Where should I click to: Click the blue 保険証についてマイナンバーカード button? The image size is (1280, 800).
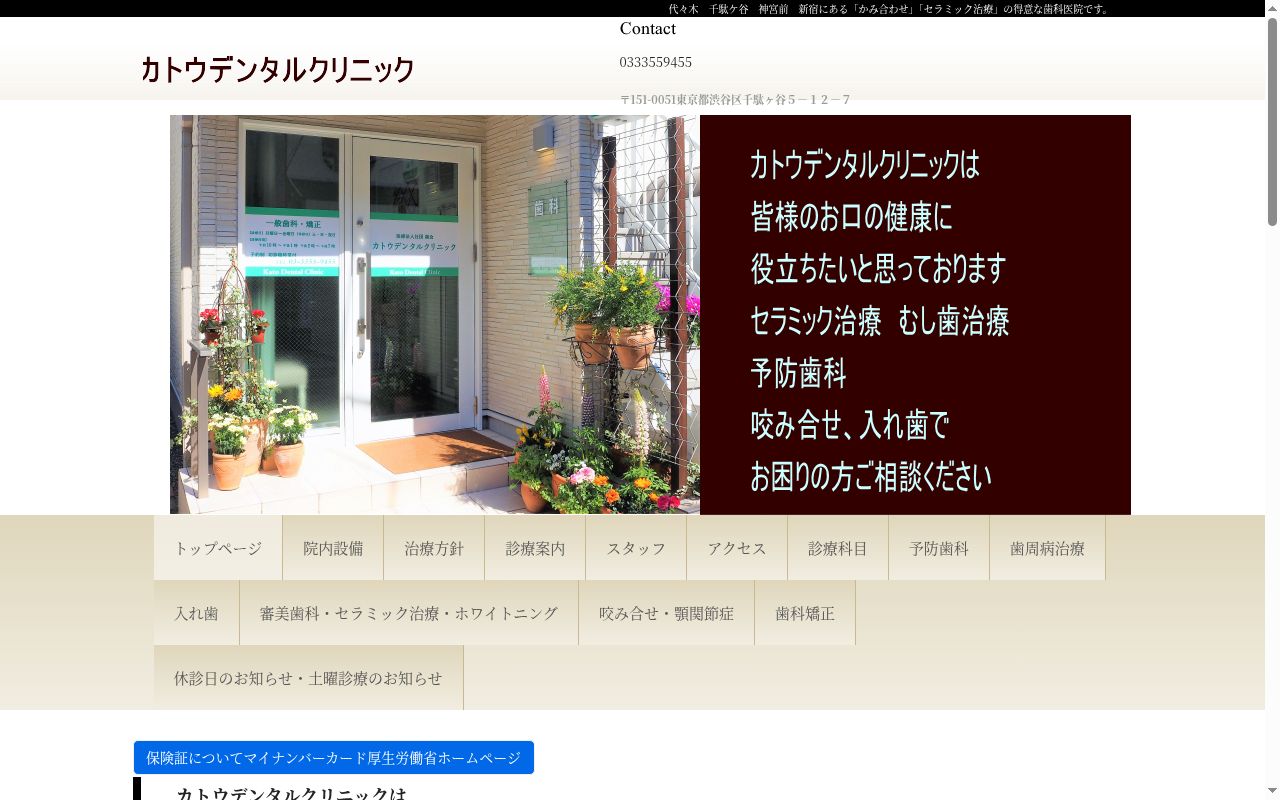(x=334, y=758)
